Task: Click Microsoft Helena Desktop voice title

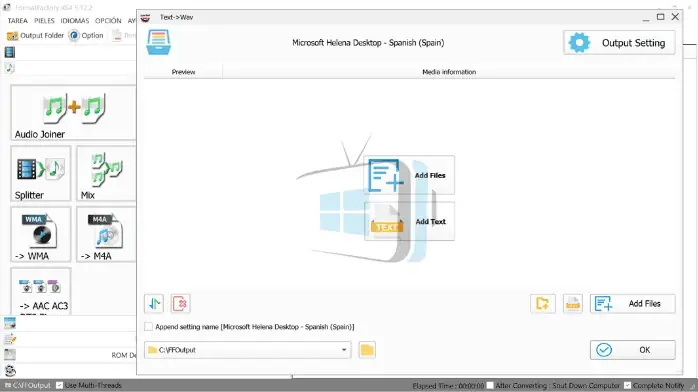Action: 368,43
